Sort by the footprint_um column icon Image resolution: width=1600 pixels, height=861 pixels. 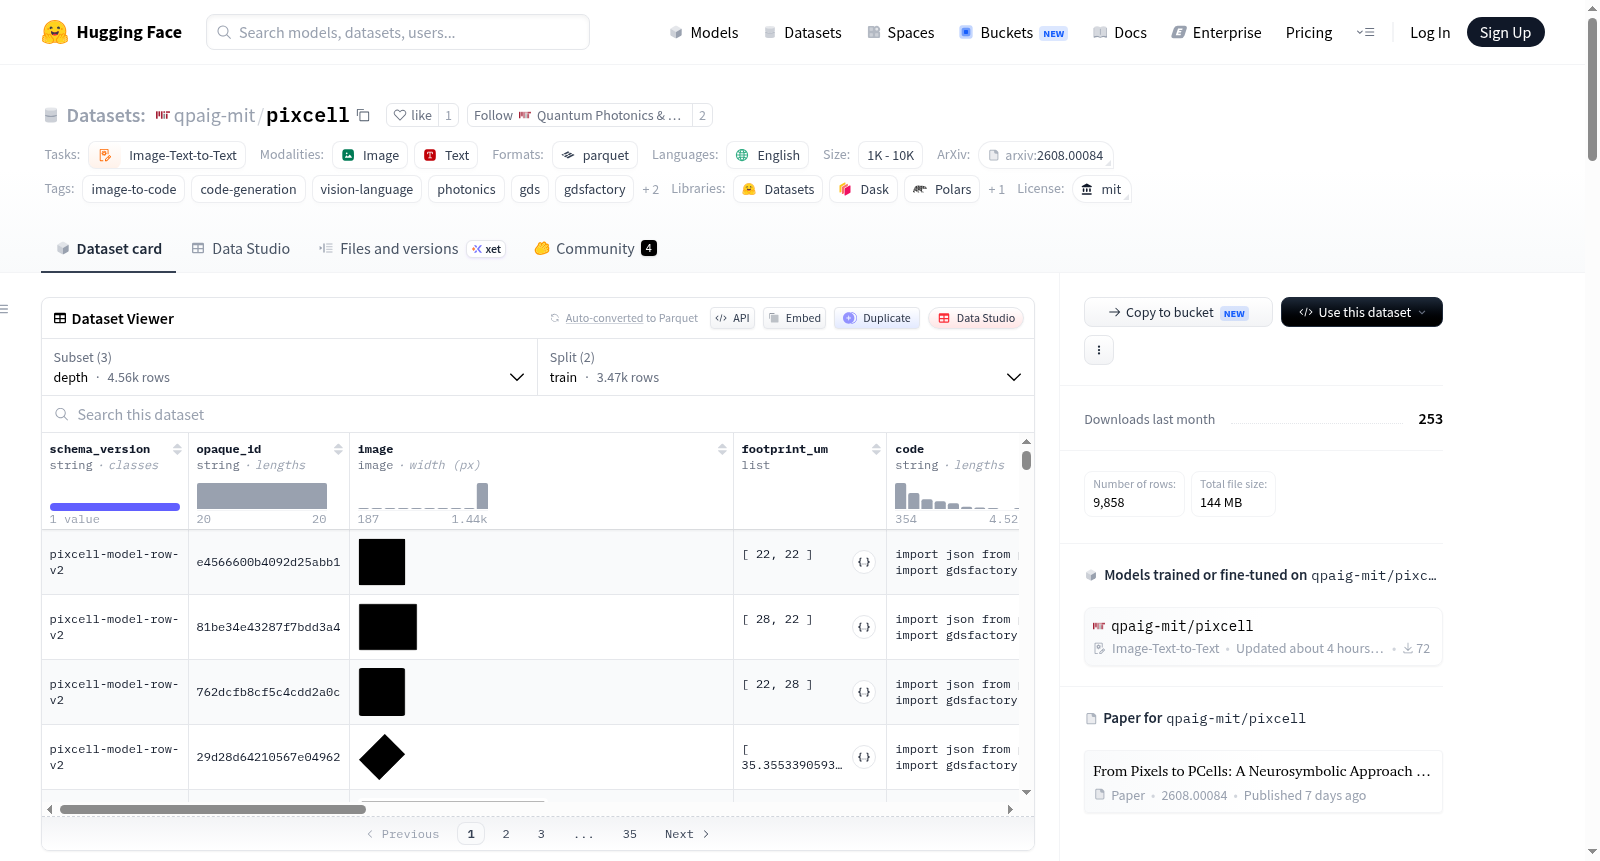tap(876, 449)
